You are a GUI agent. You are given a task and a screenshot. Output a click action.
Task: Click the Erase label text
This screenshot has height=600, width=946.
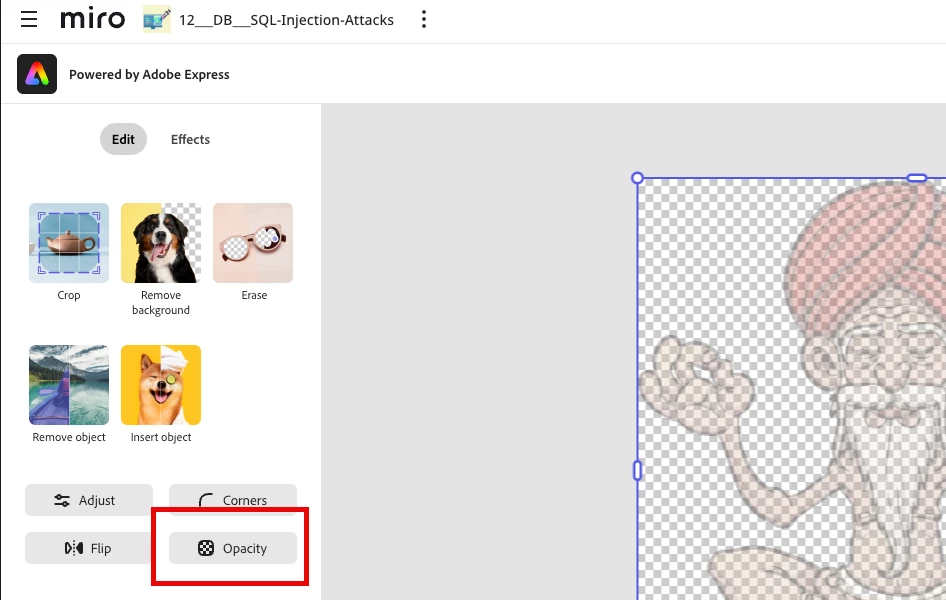pyautogui.click(x=254, y=295)
